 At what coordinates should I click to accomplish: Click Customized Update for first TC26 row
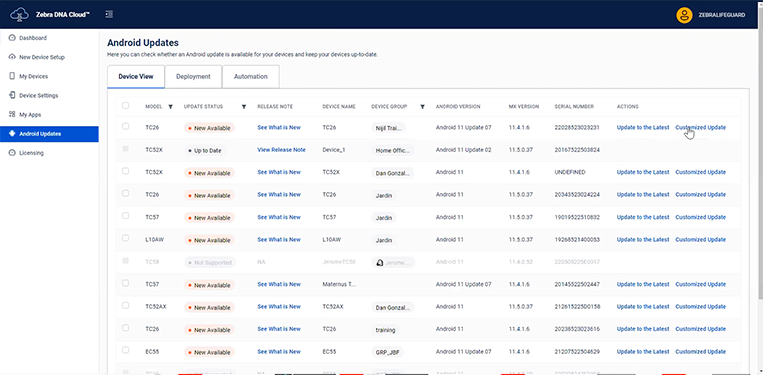[700, 127]
